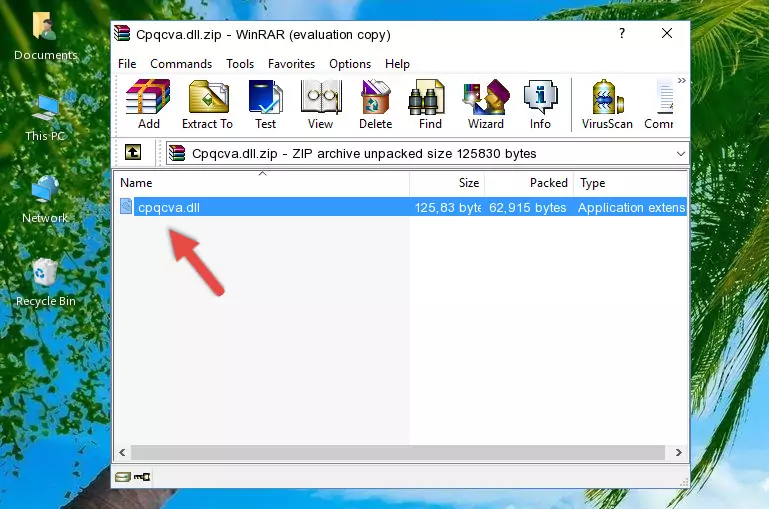Viewport: 769px width, 509px height.
Task: Select the Recycle Bin desktop icon
Action: [x=46, y=283]
